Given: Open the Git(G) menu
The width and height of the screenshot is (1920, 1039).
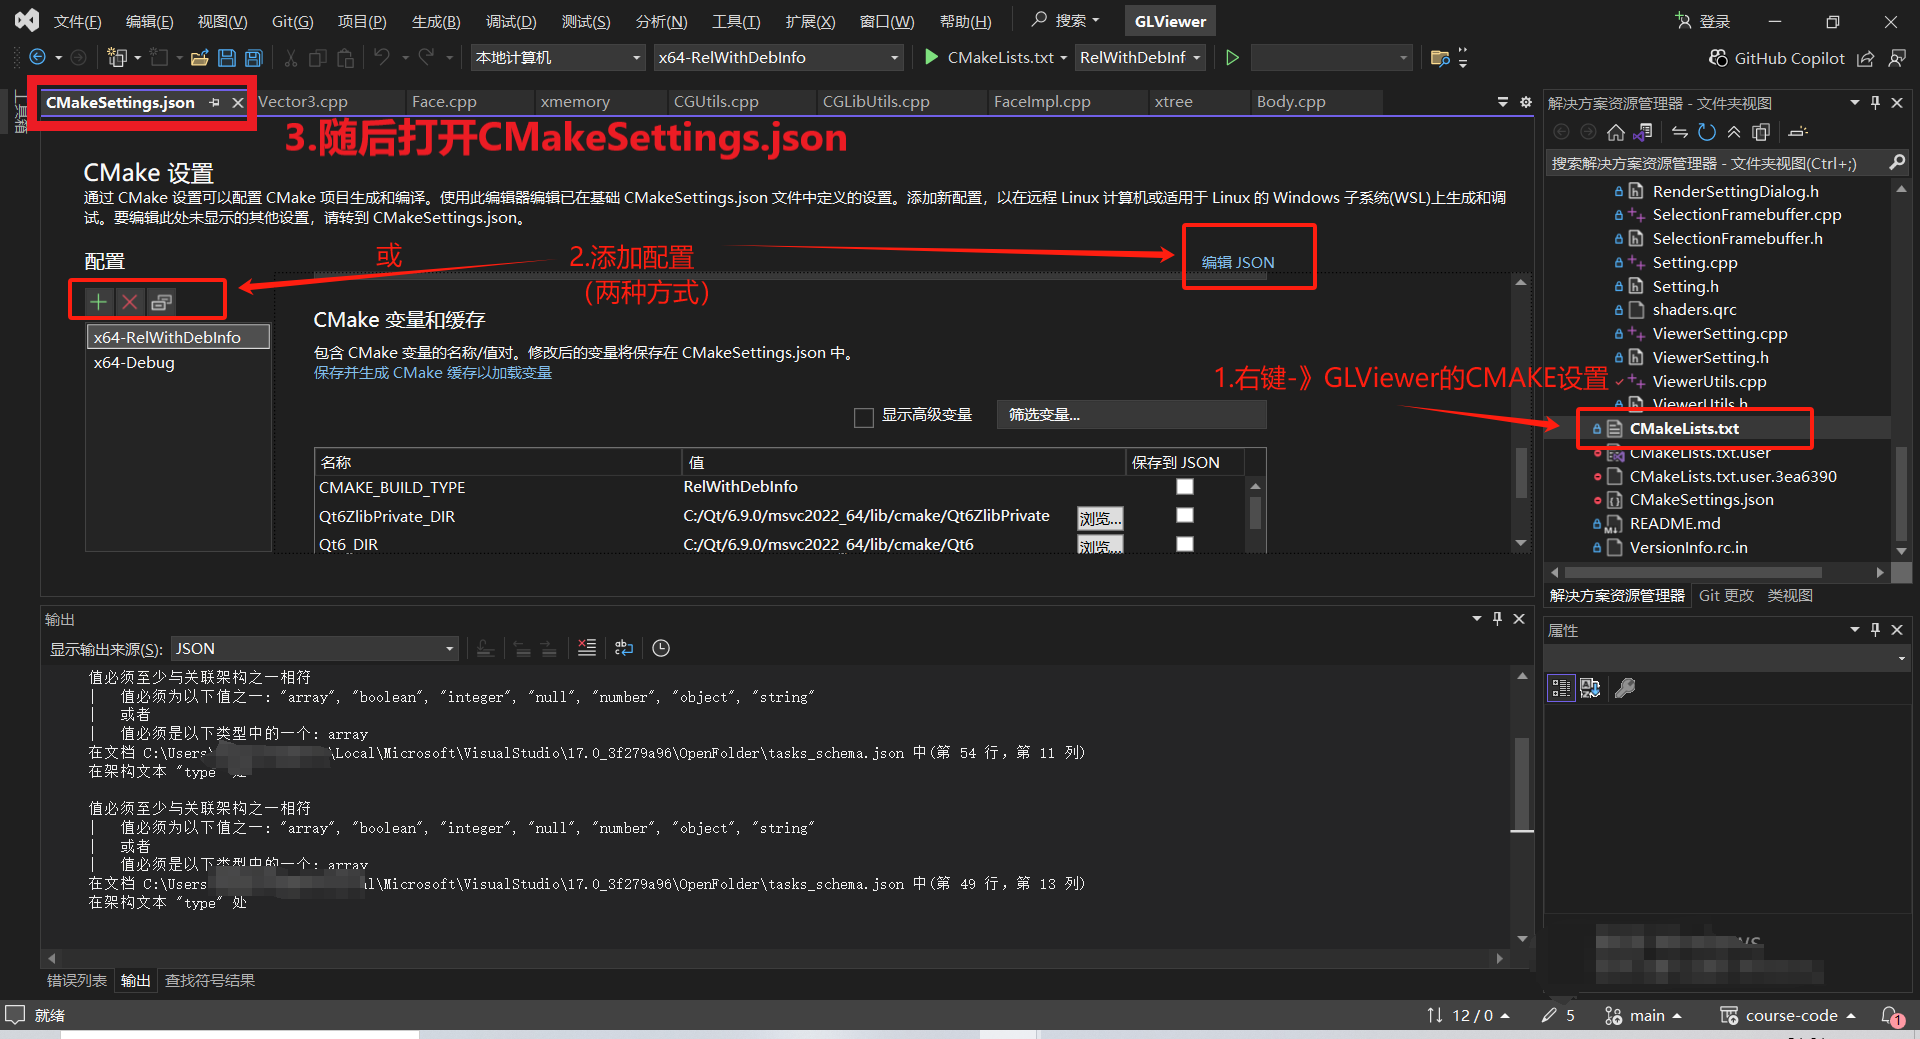Looking at the screenshot, I should tap(292, 21).
